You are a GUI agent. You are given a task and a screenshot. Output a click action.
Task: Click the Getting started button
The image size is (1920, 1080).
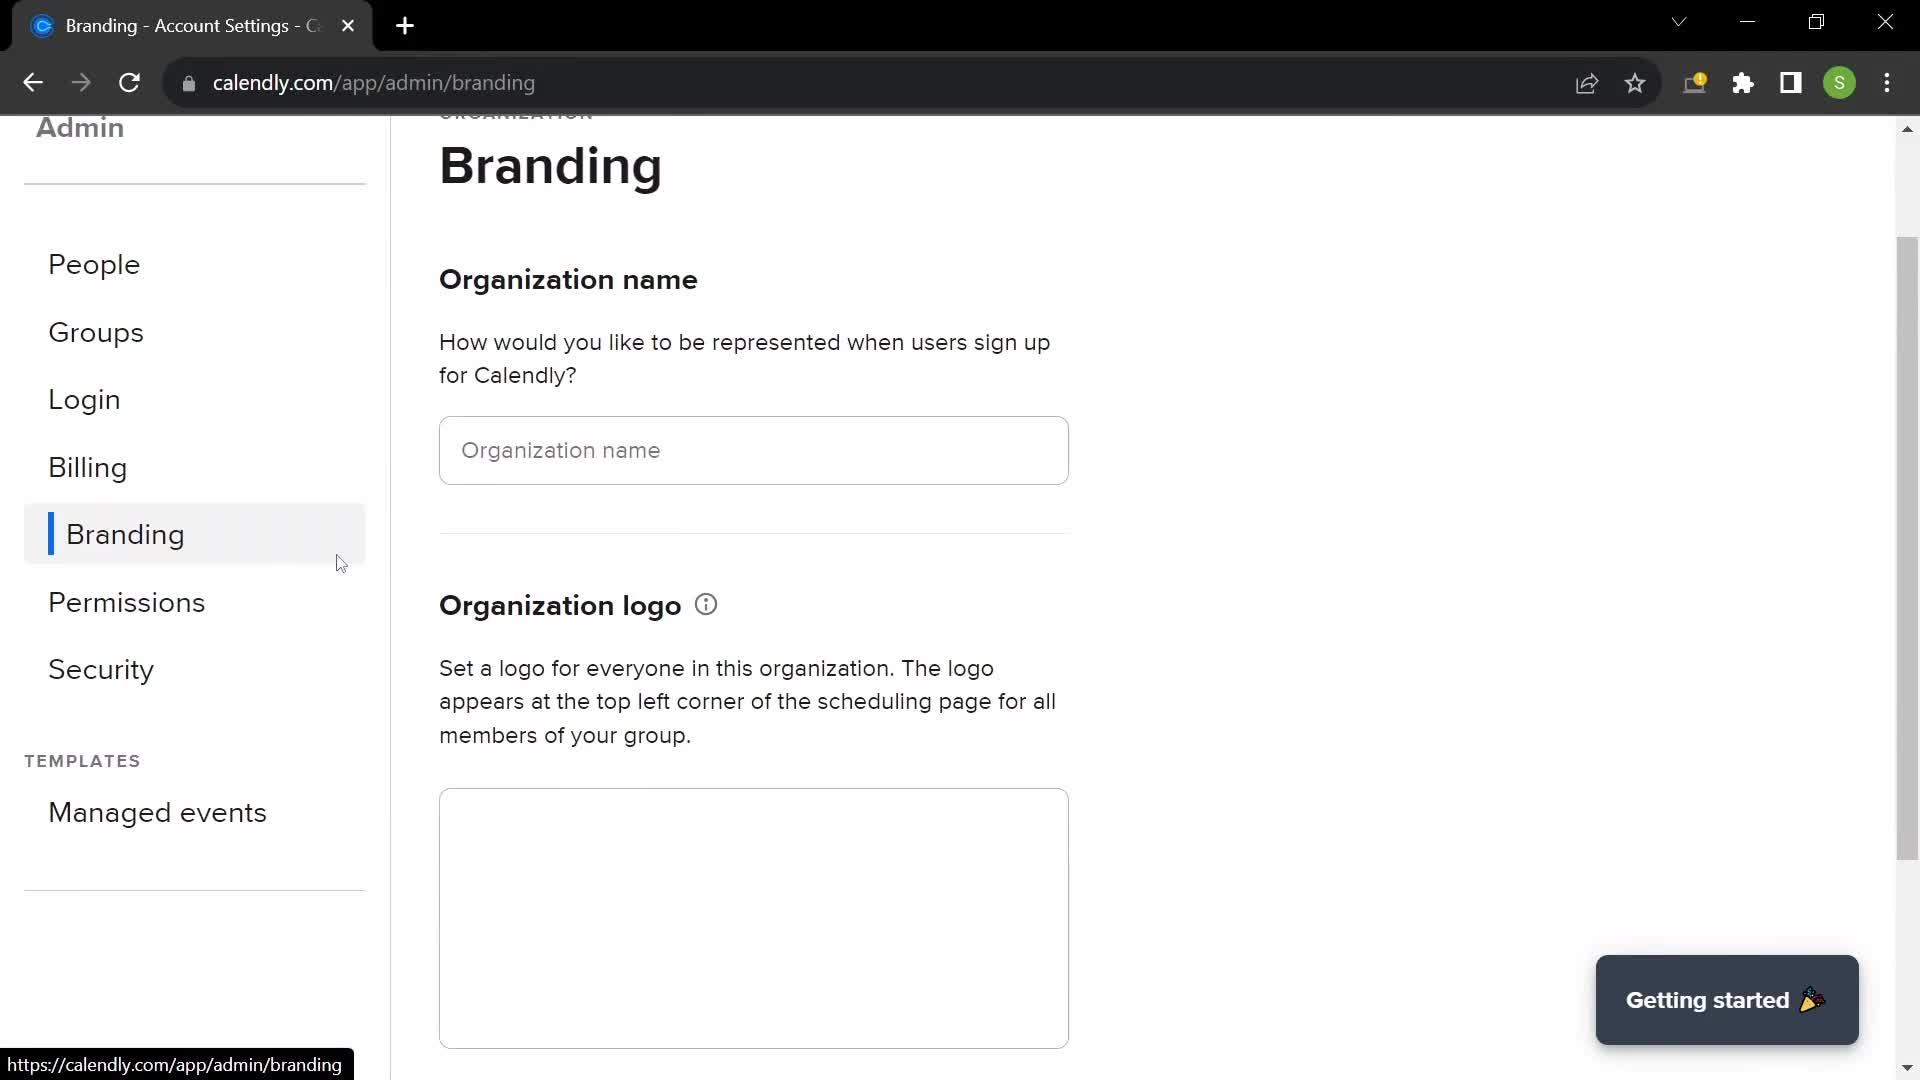coord(1727,1000)
